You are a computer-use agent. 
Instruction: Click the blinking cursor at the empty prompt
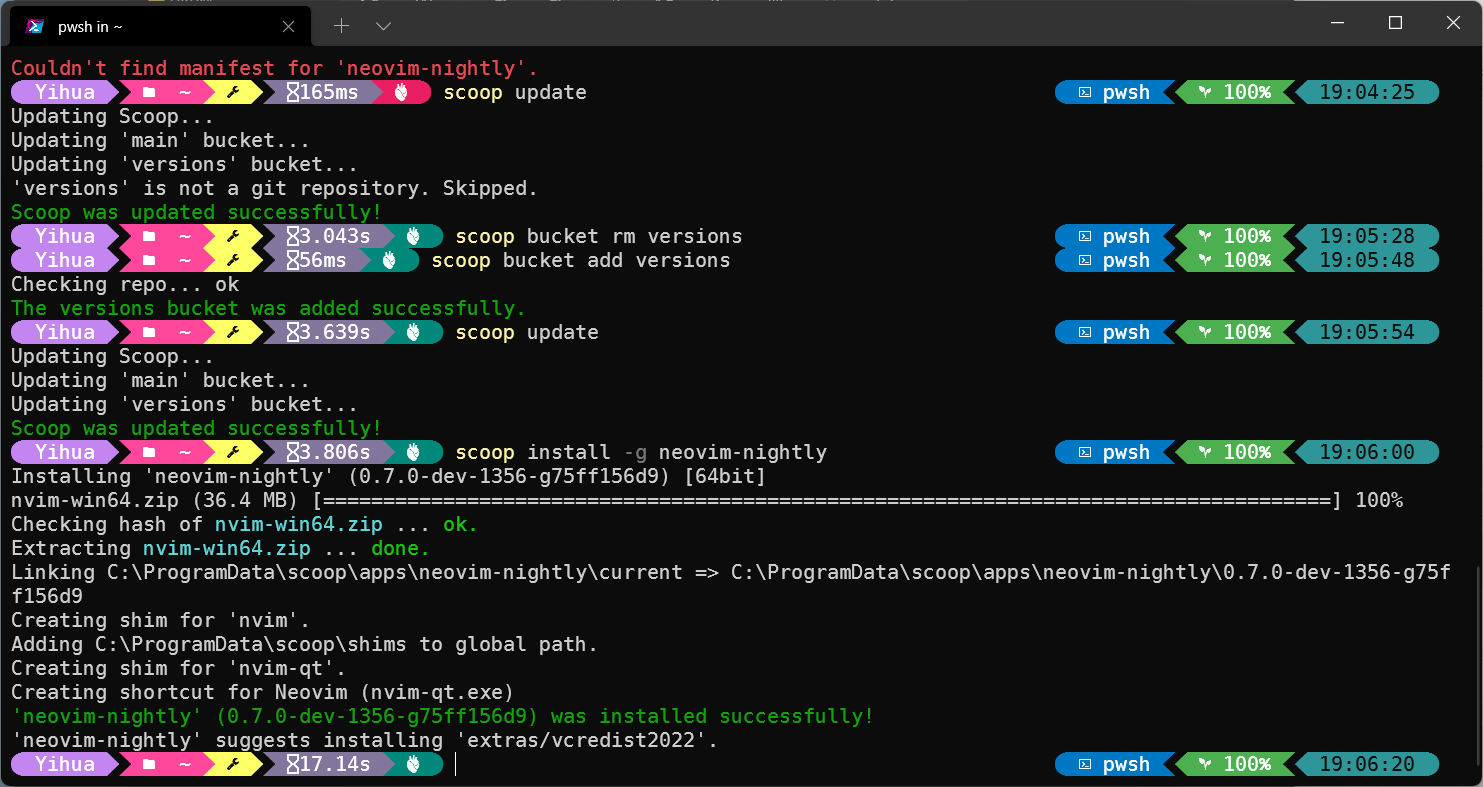click(456, 764)
